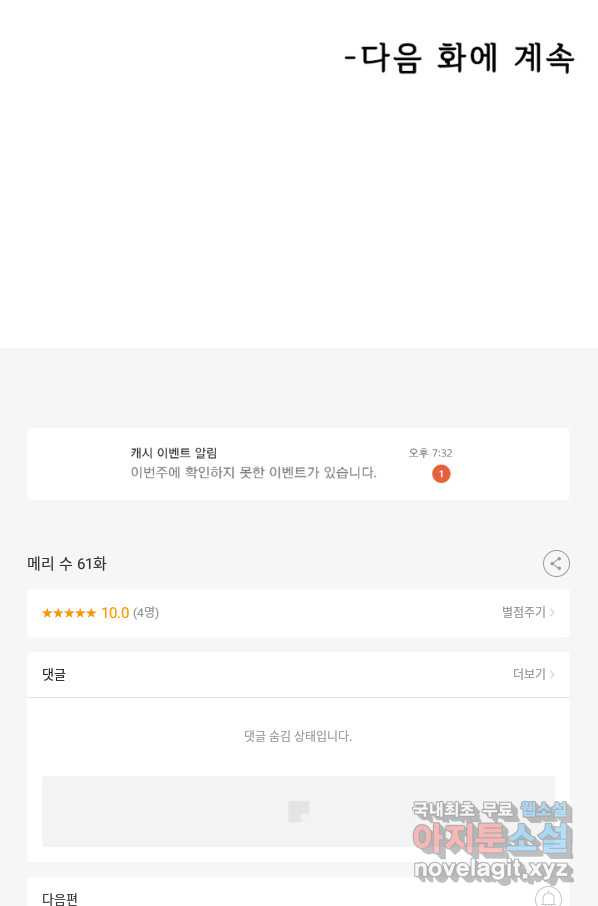Click the 댓글 숨김 상태입니다 notice

(298, 736)
